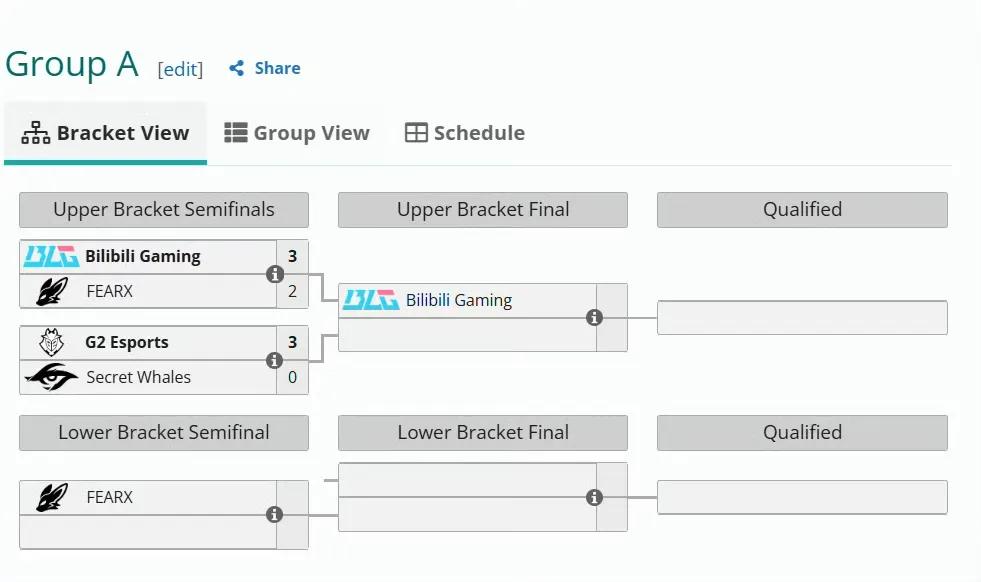Switch to the Bracket View tab

pos(106,133)
